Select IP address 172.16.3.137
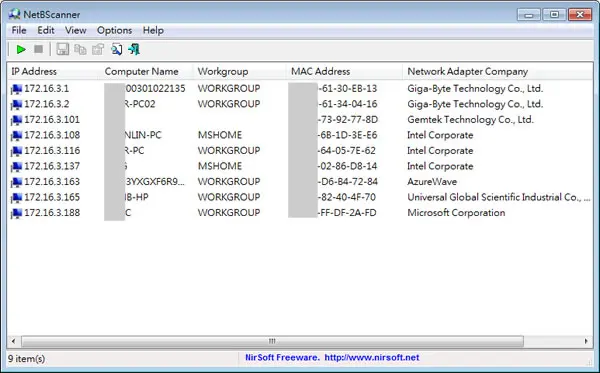 click(52, 166)
